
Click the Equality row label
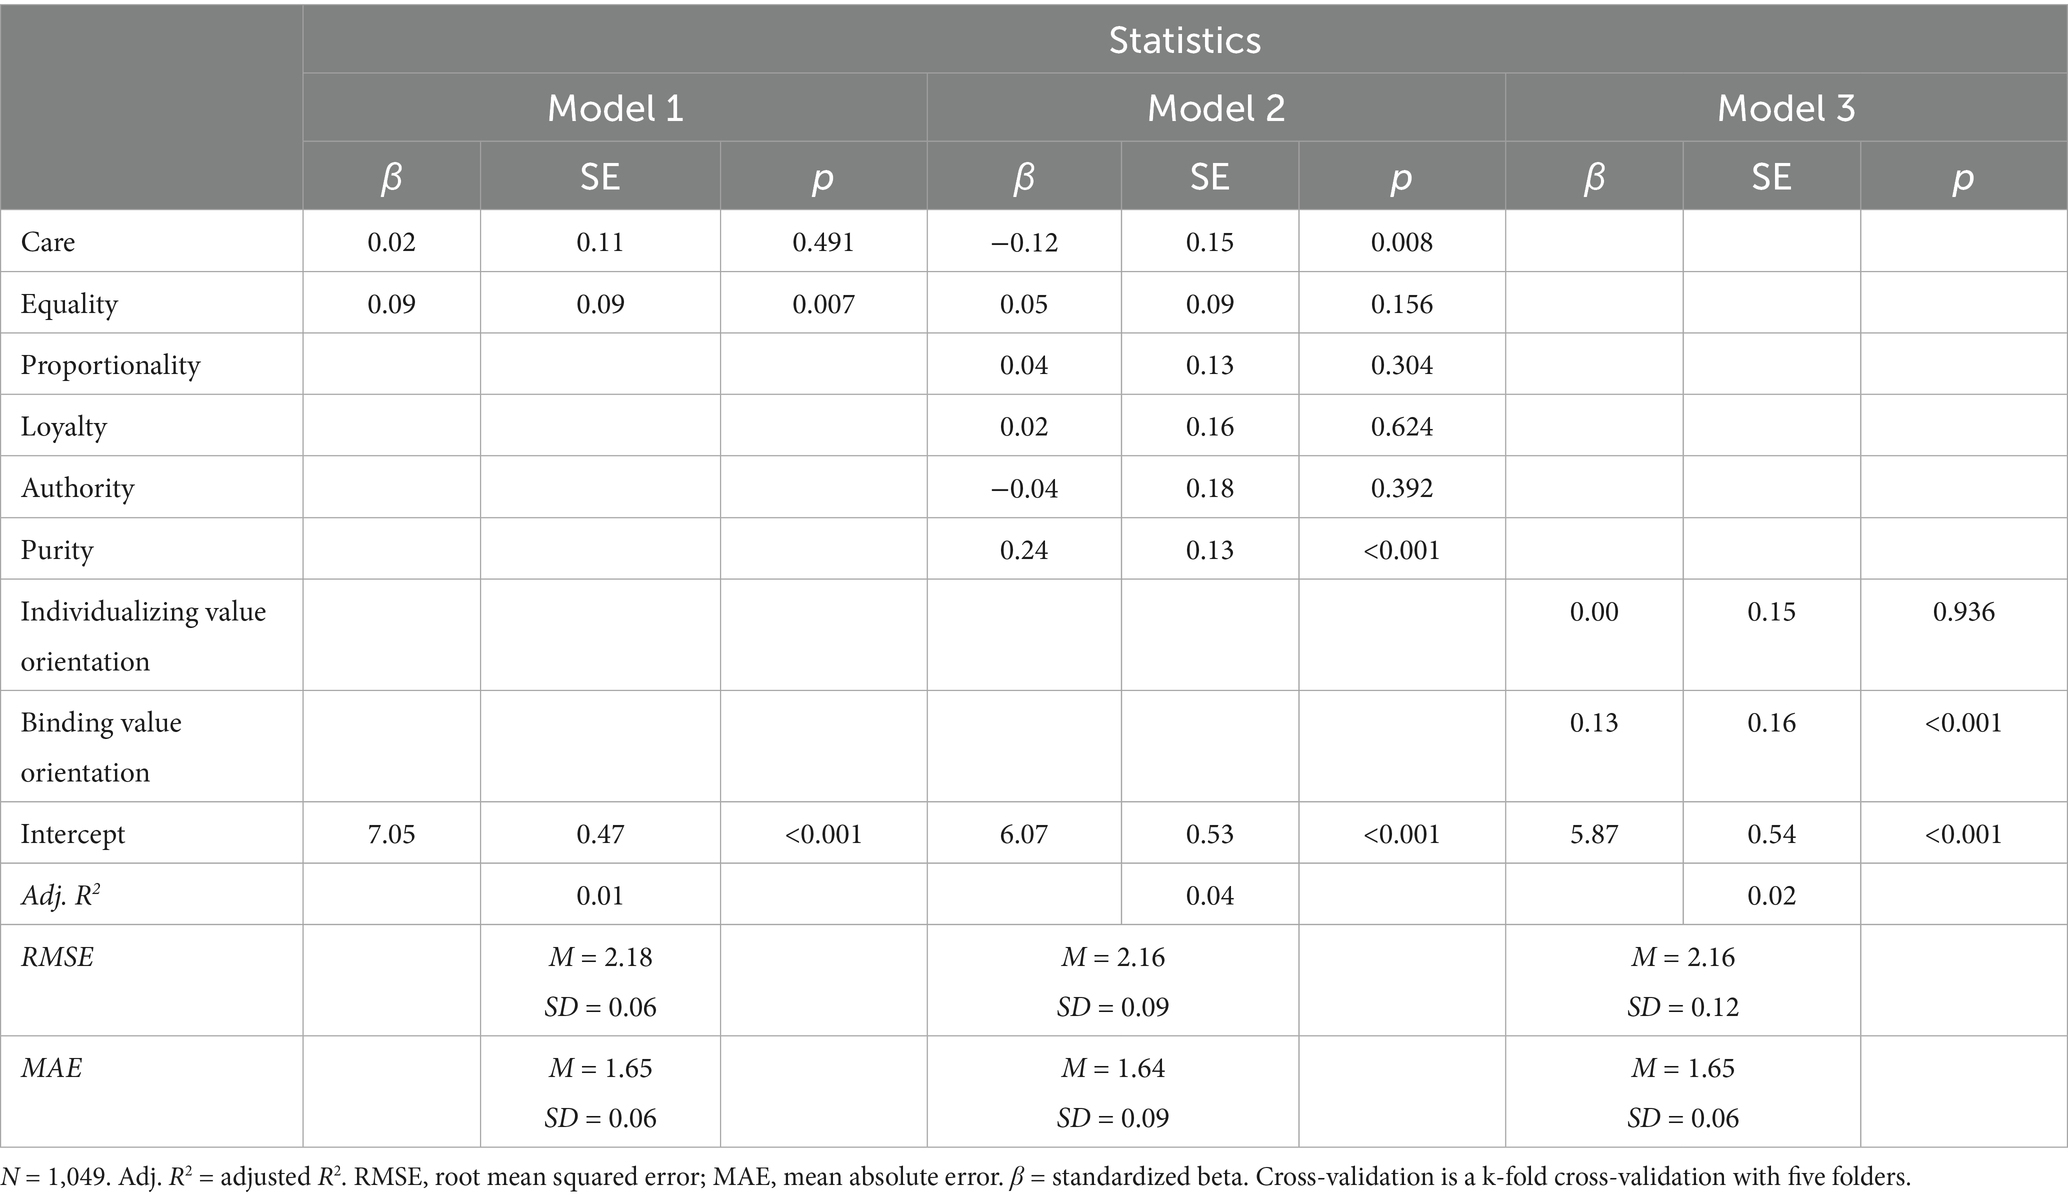point(69,304)
